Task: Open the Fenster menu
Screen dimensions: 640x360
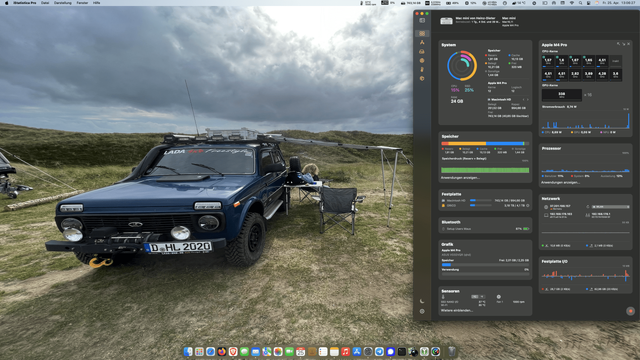Action: click(x=82, y=3)
